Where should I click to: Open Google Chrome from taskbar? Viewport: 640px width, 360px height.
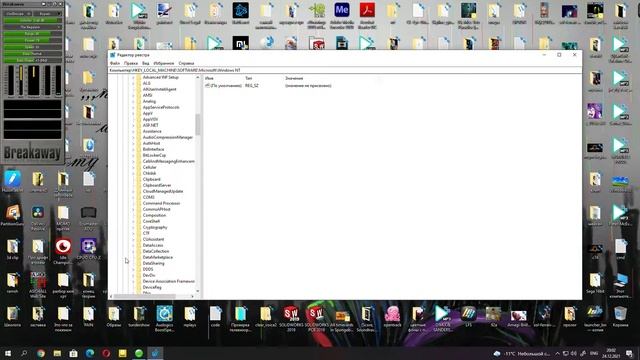tap(40, 353)
